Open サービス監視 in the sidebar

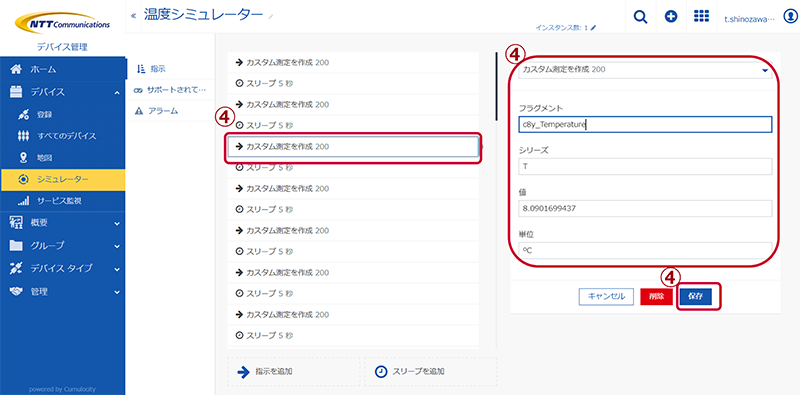[x=62, y=201]
